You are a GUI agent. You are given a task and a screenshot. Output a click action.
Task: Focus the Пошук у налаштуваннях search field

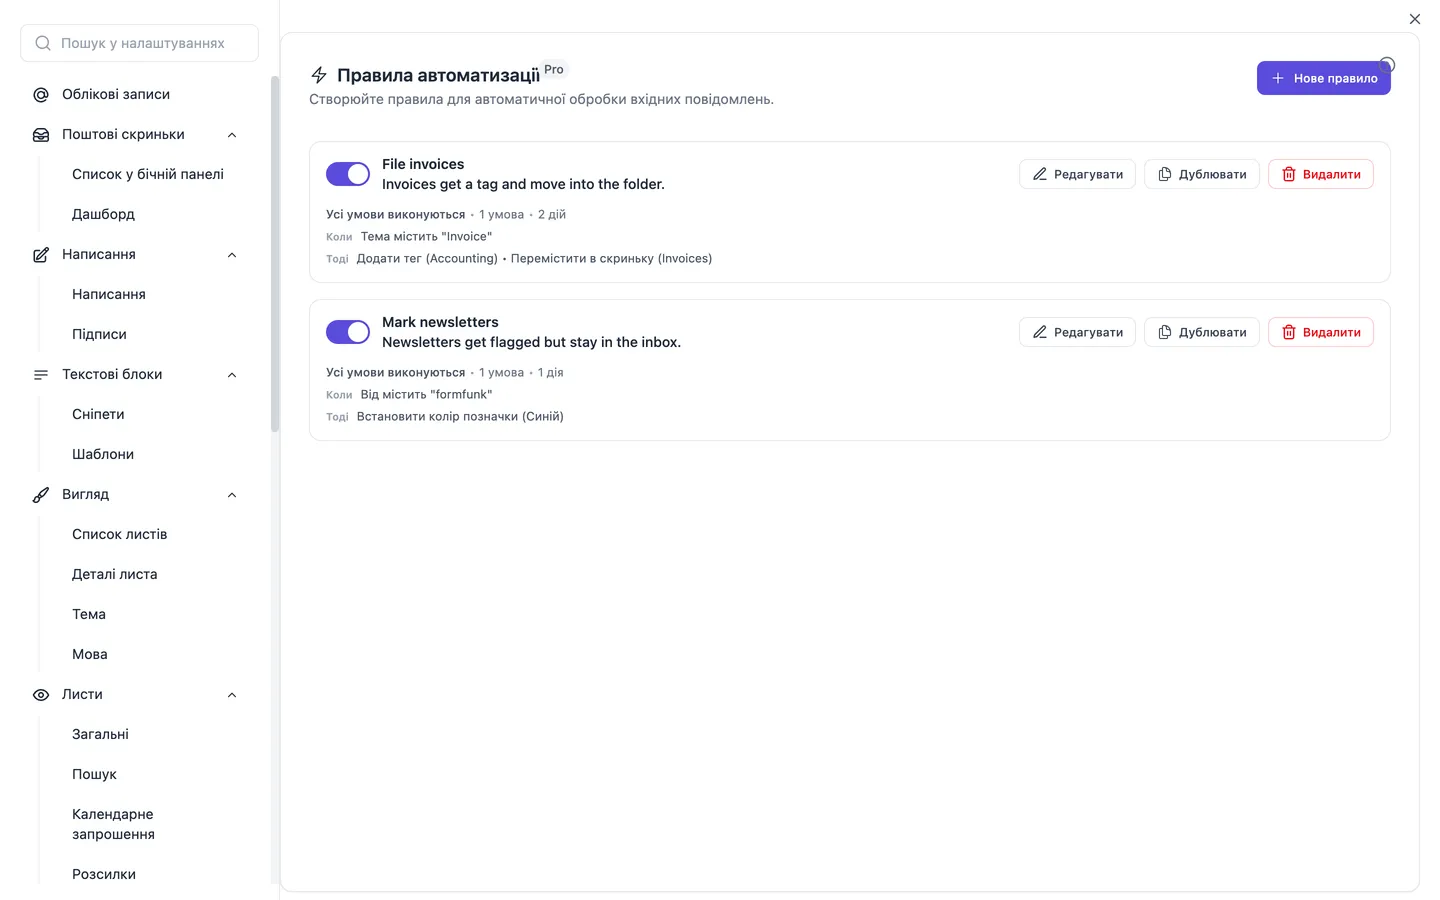click(x=139, y=43)
